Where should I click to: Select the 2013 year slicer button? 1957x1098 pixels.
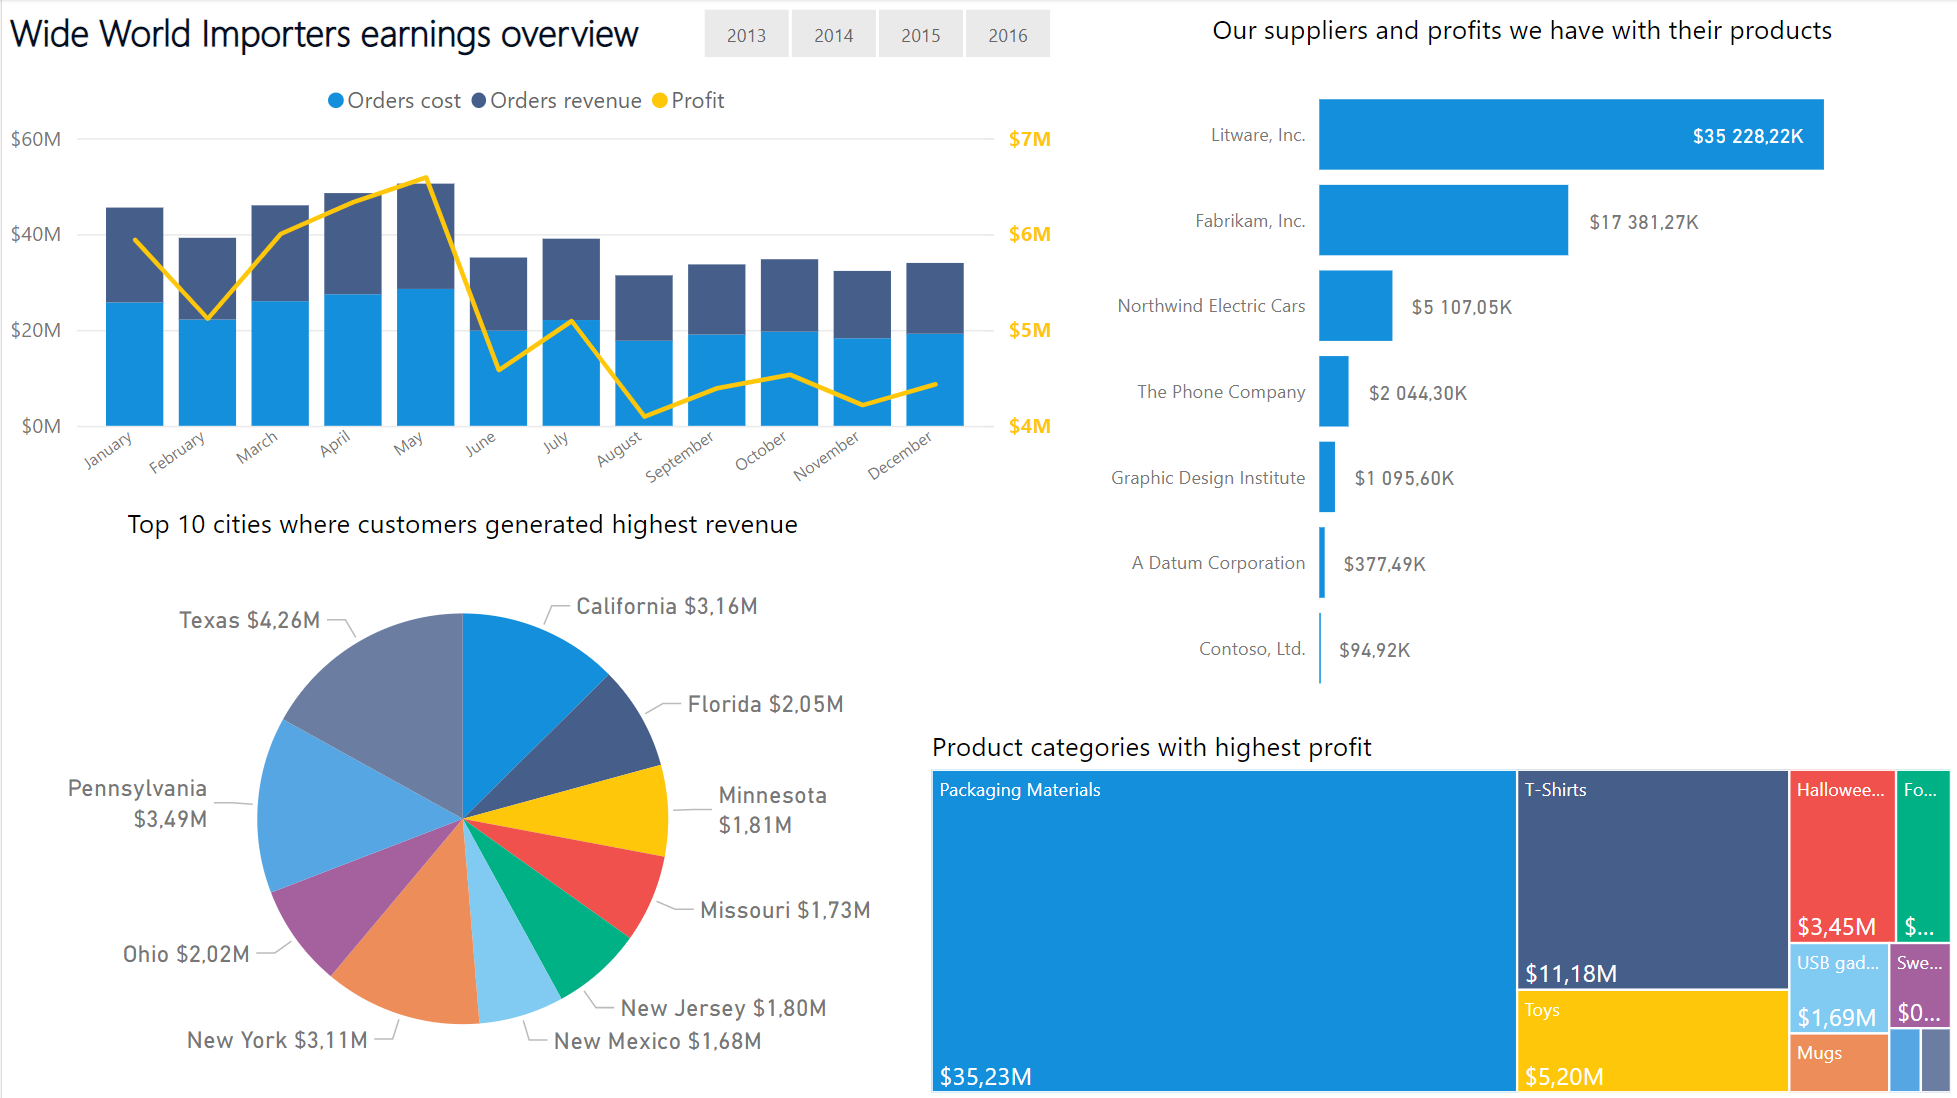click(x=746, y=35)
